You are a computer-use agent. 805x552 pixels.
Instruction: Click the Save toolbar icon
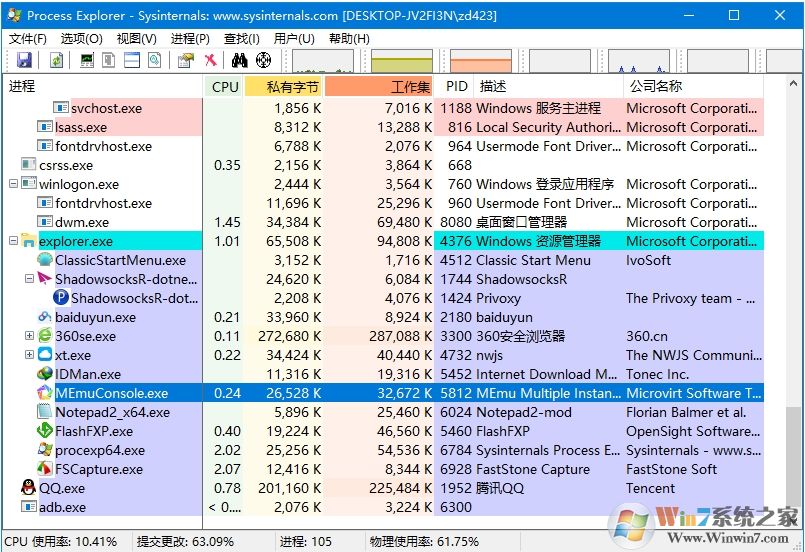tap(24, 61)
